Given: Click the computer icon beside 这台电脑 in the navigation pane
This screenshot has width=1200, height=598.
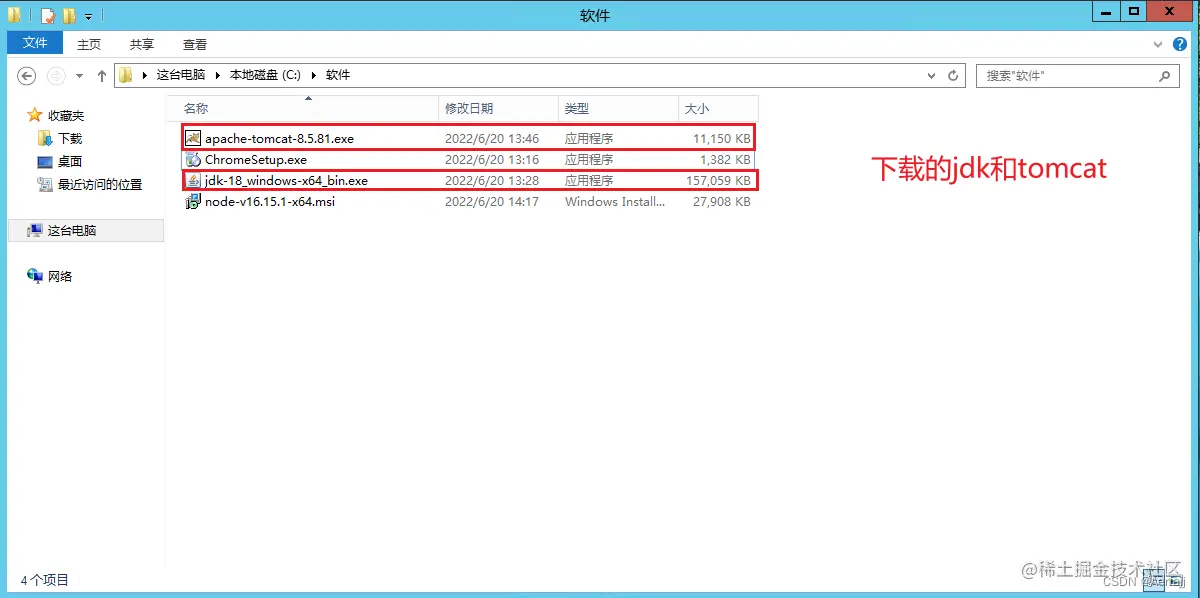Looking at the screenshot, I should (x=35, y=230).
